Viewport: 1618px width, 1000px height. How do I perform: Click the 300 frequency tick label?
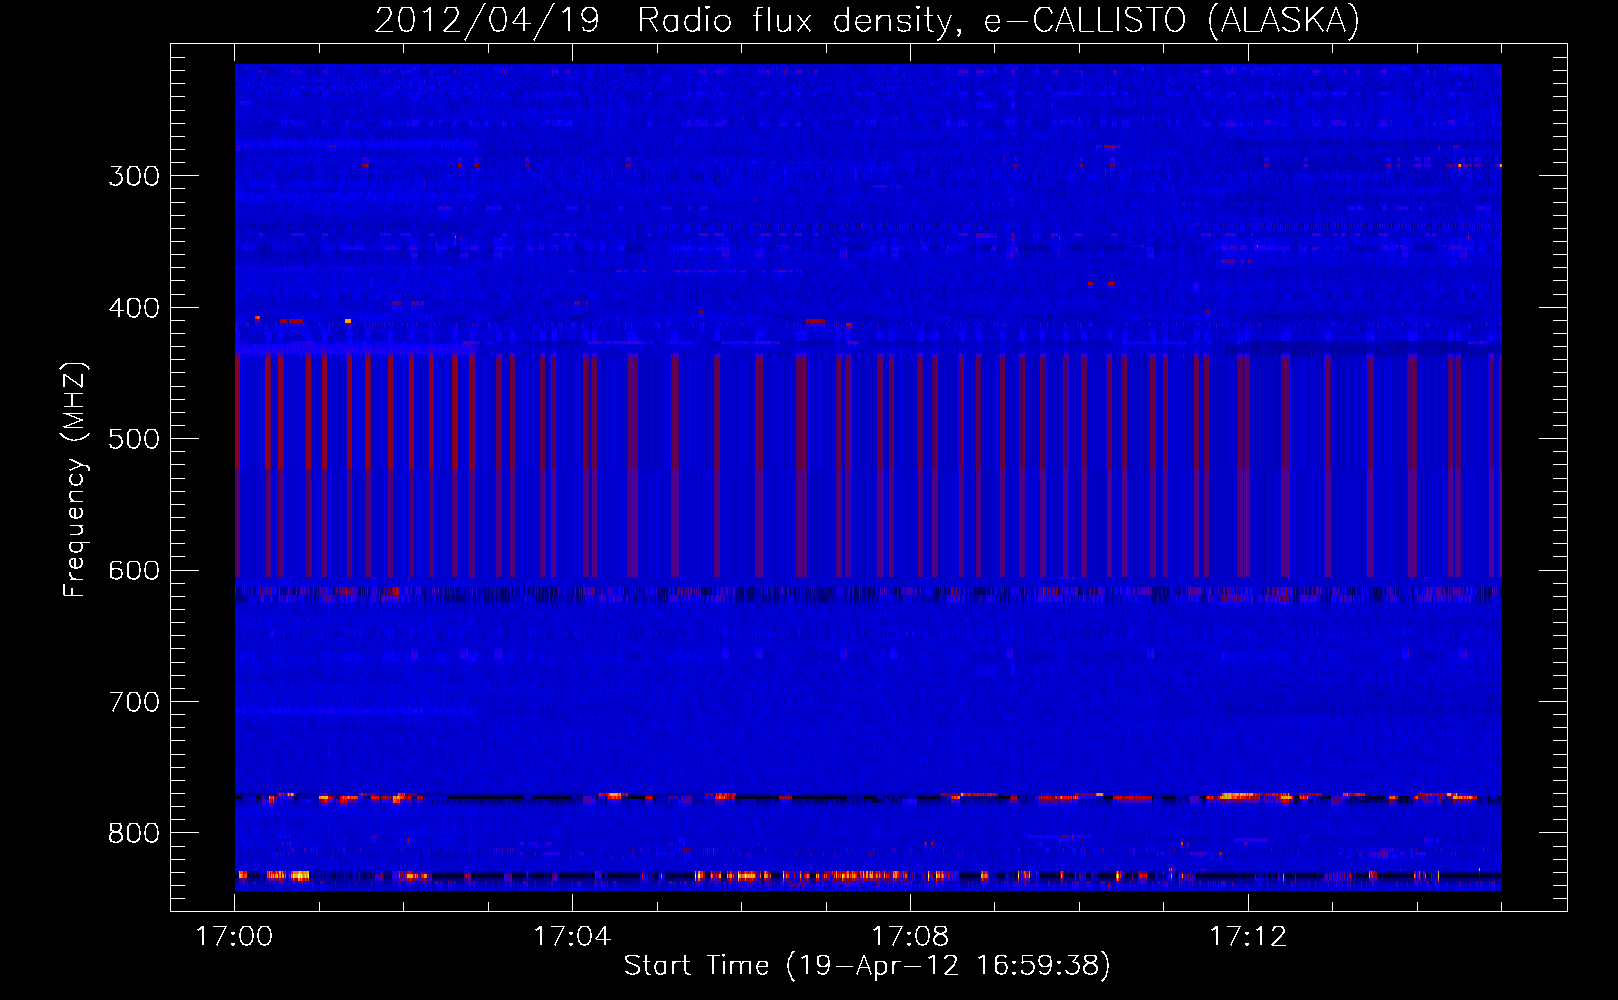click(134, 176)
